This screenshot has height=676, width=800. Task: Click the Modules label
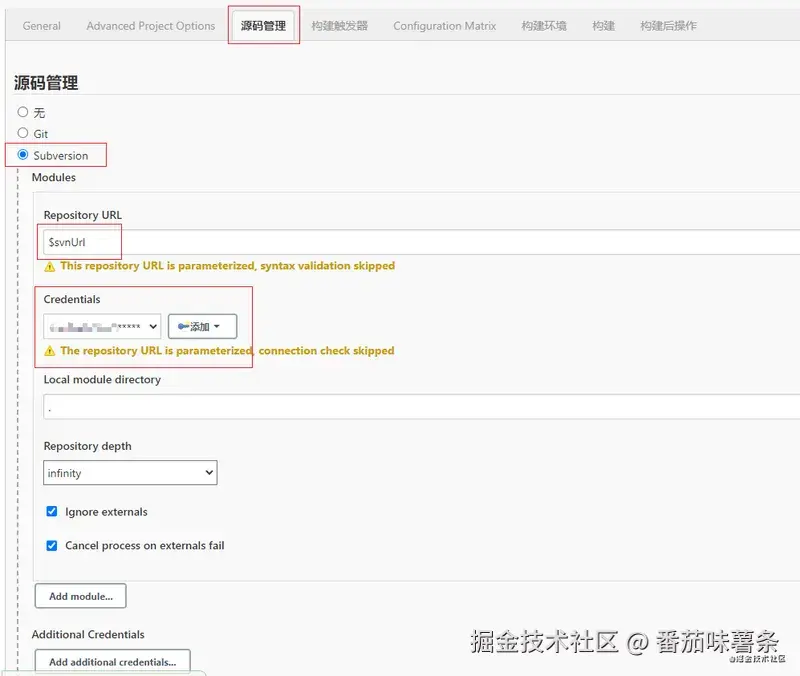coord(54,177)
